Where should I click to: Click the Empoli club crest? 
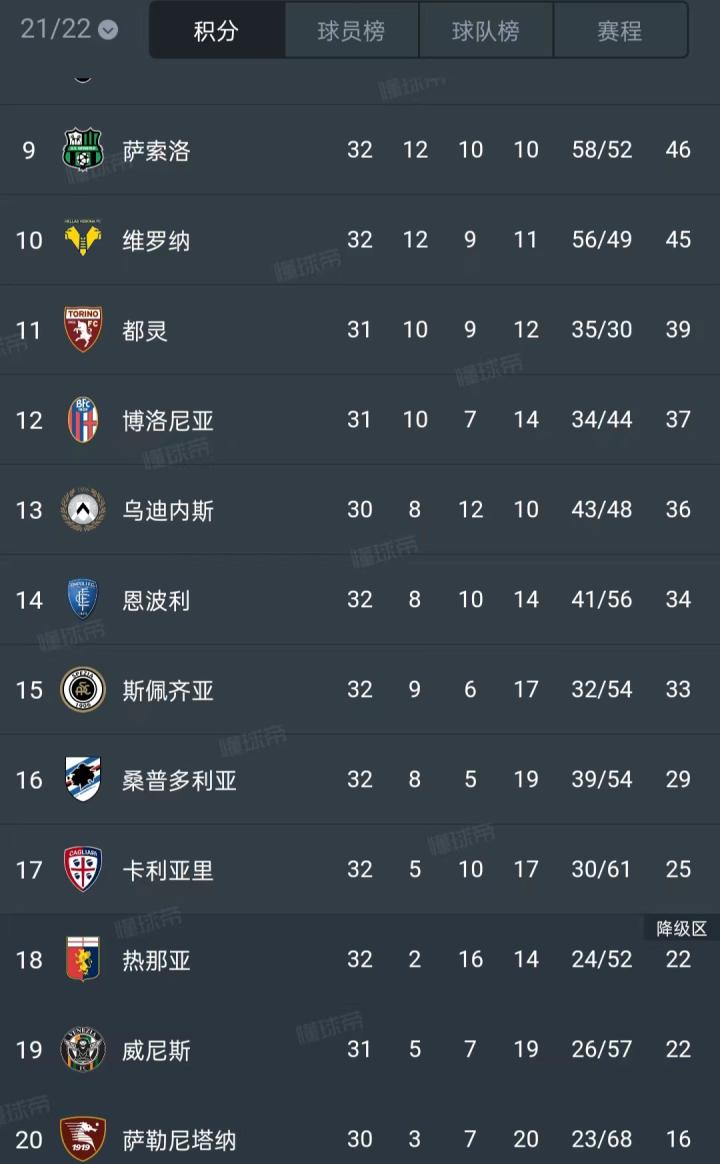[x=83, y=600]
